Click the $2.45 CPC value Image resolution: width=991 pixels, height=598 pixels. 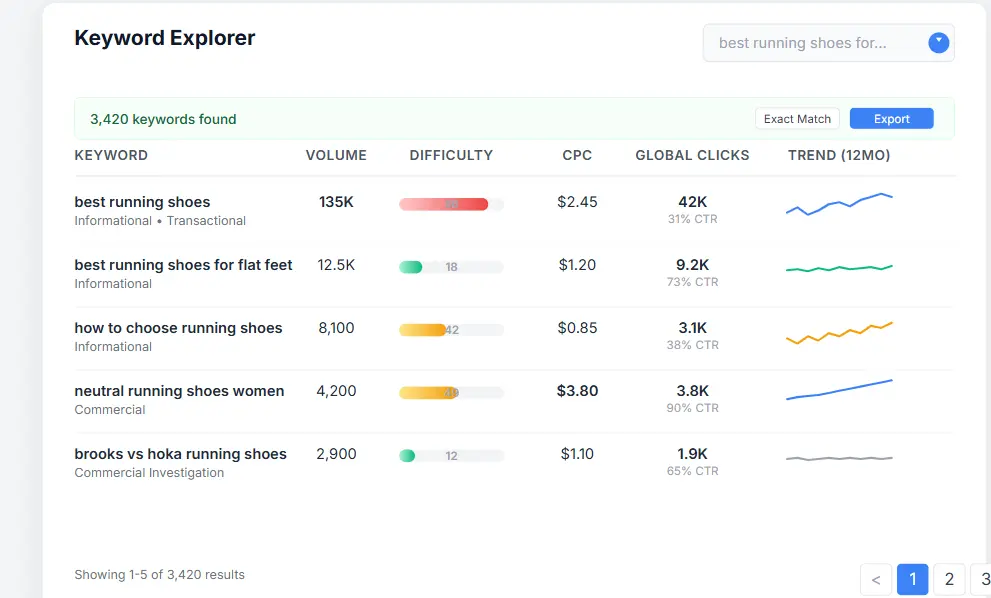click(x=577, y=202)
